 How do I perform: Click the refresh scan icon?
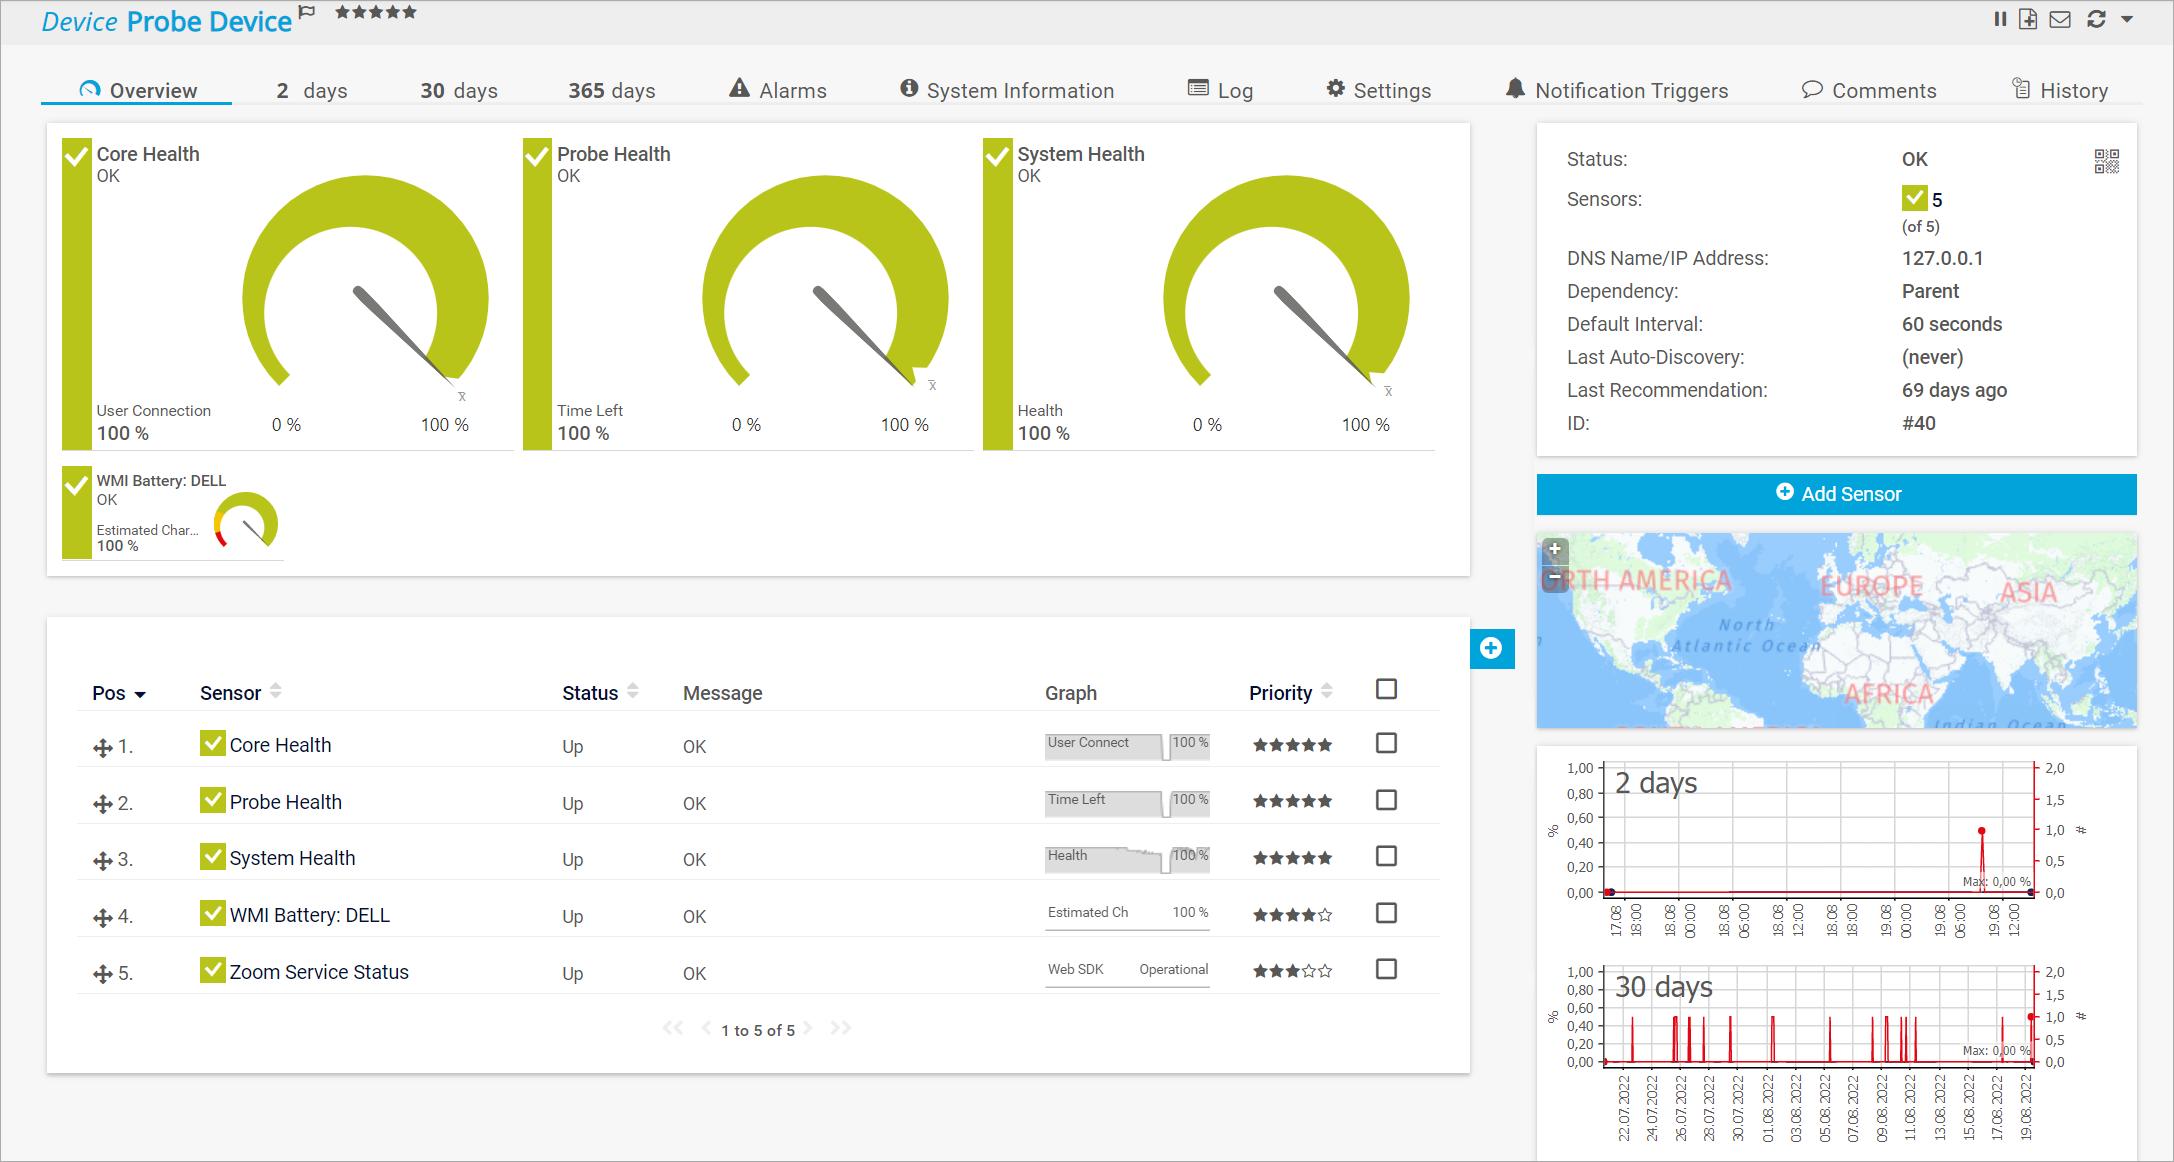tap(2096, 19)
